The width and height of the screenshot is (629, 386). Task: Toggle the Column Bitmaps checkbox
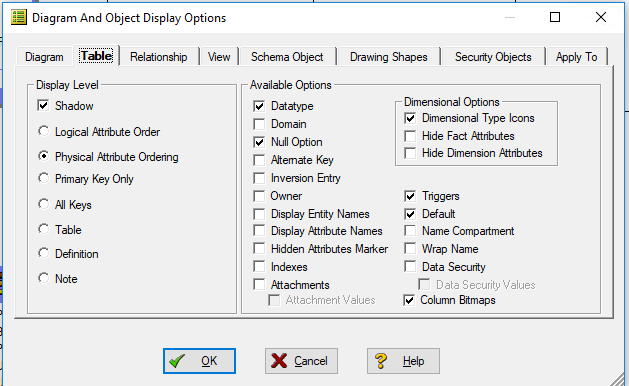tap(409, 300)
